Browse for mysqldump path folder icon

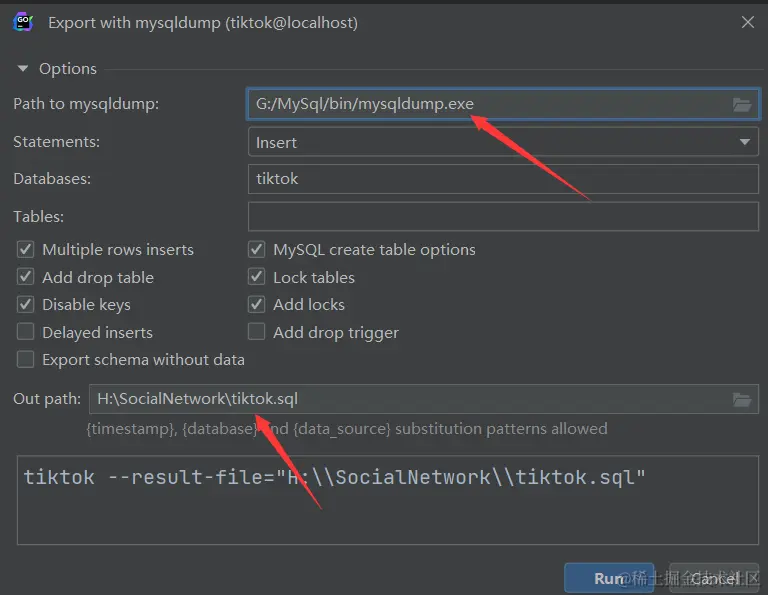741,104
